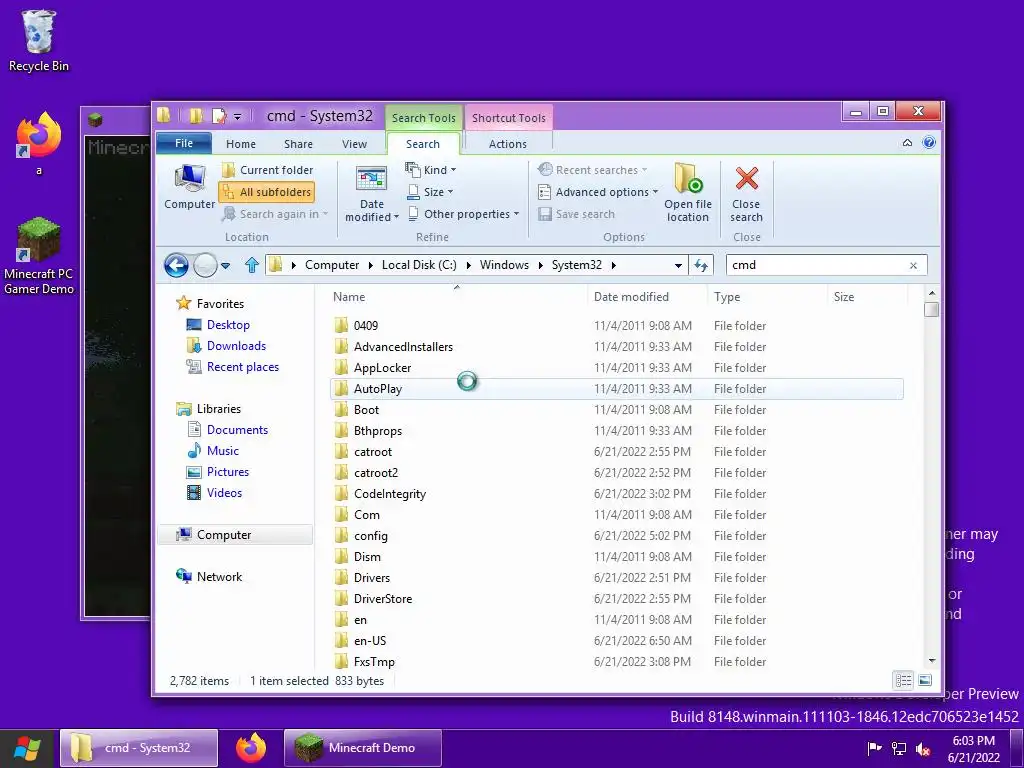The height and width of the screenshot is (768, 1024).
Task: Click the Search Tools contextual tab header
Action: pos(424,118)
